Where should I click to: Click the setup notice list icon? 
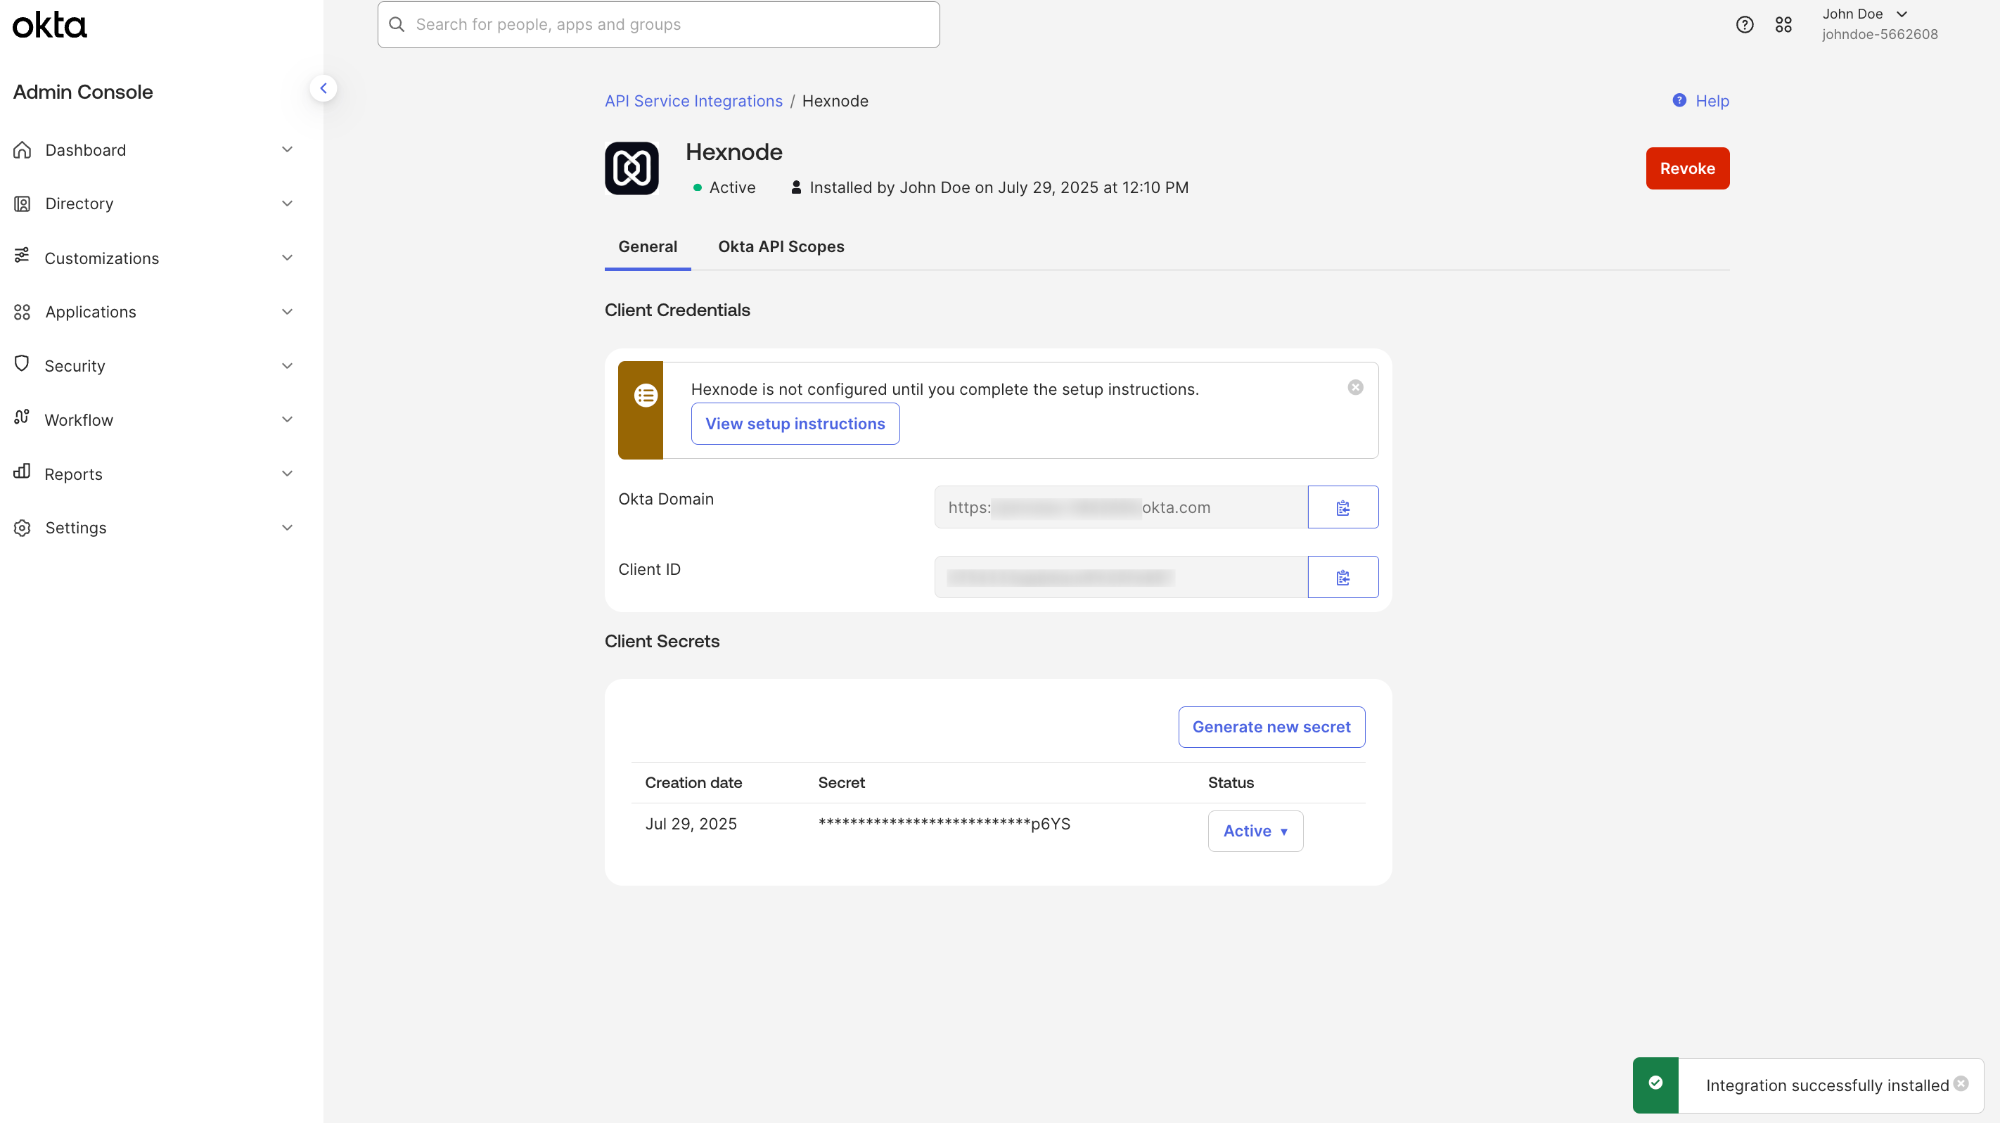646,396
